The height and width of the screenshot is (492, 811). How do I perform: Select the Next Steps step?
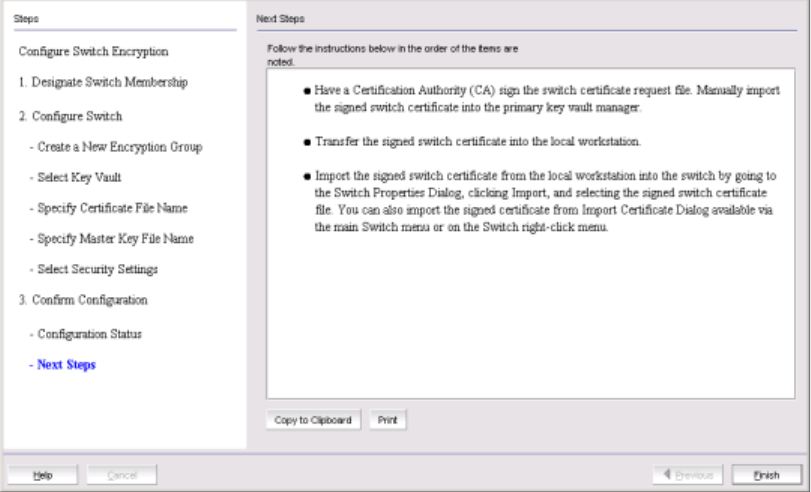click(x=63, y=365)
